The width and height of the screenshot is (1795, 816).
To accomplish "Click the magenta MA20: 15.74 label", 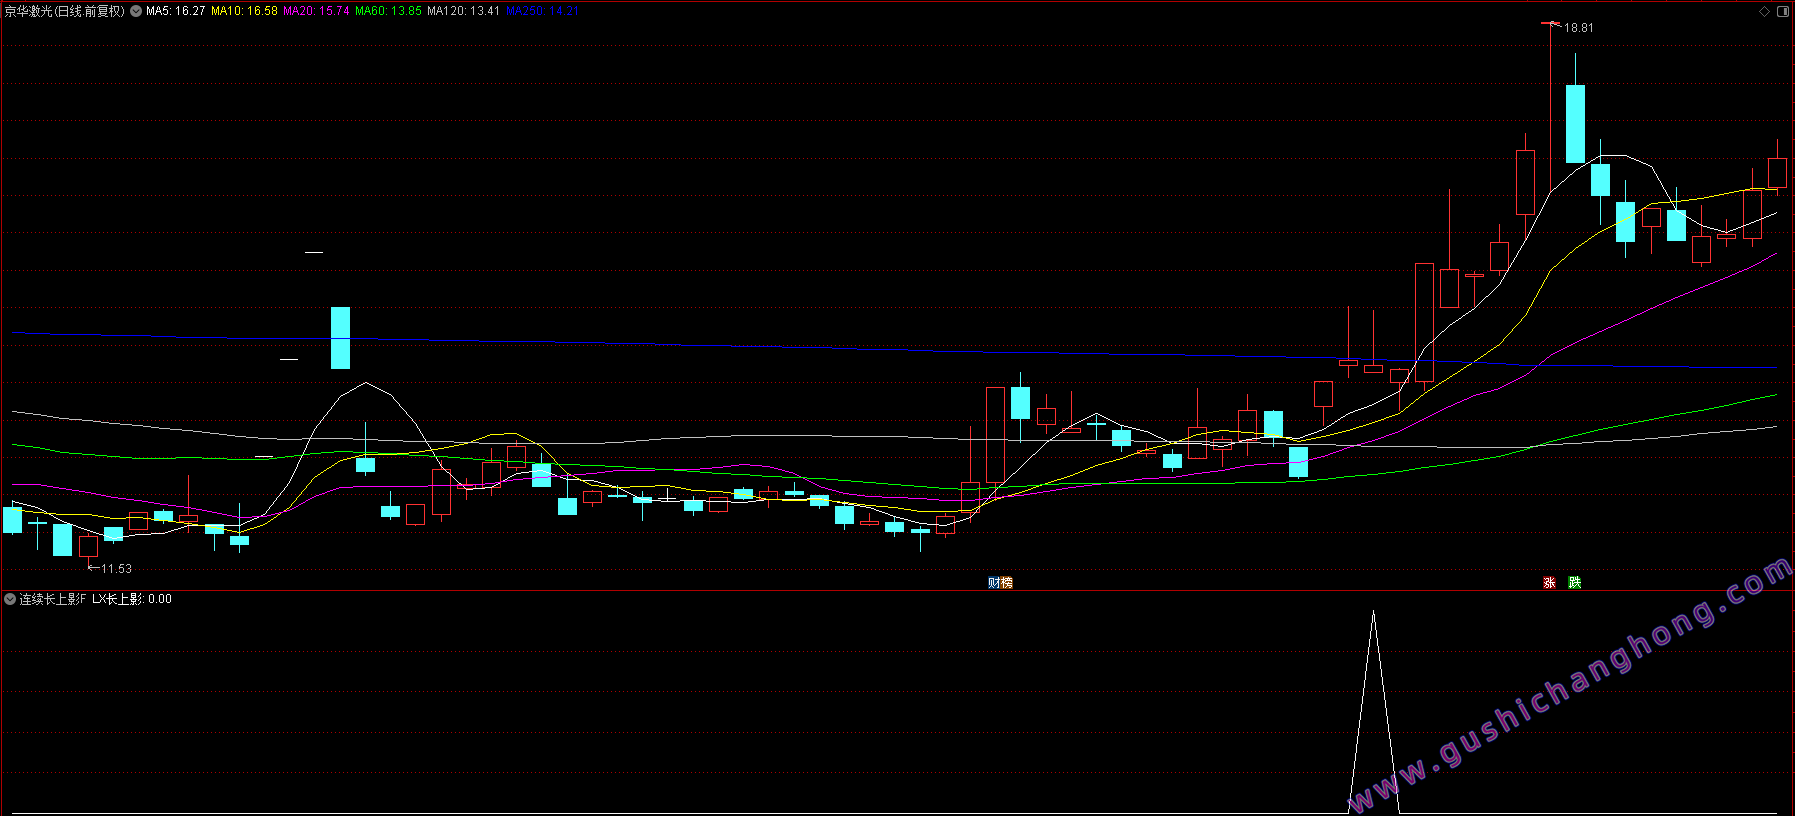I will (316, 12).
